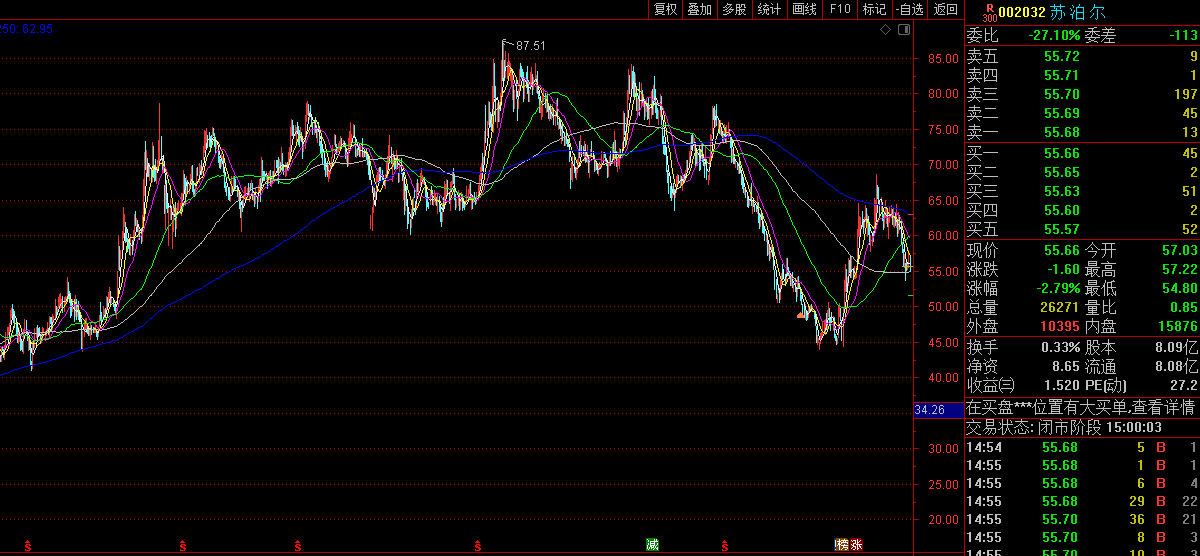Click the 最低 54.80 value
The width and height of the screenshot is (1200, 556).
pyautogui.click(x=1179, y=288)
